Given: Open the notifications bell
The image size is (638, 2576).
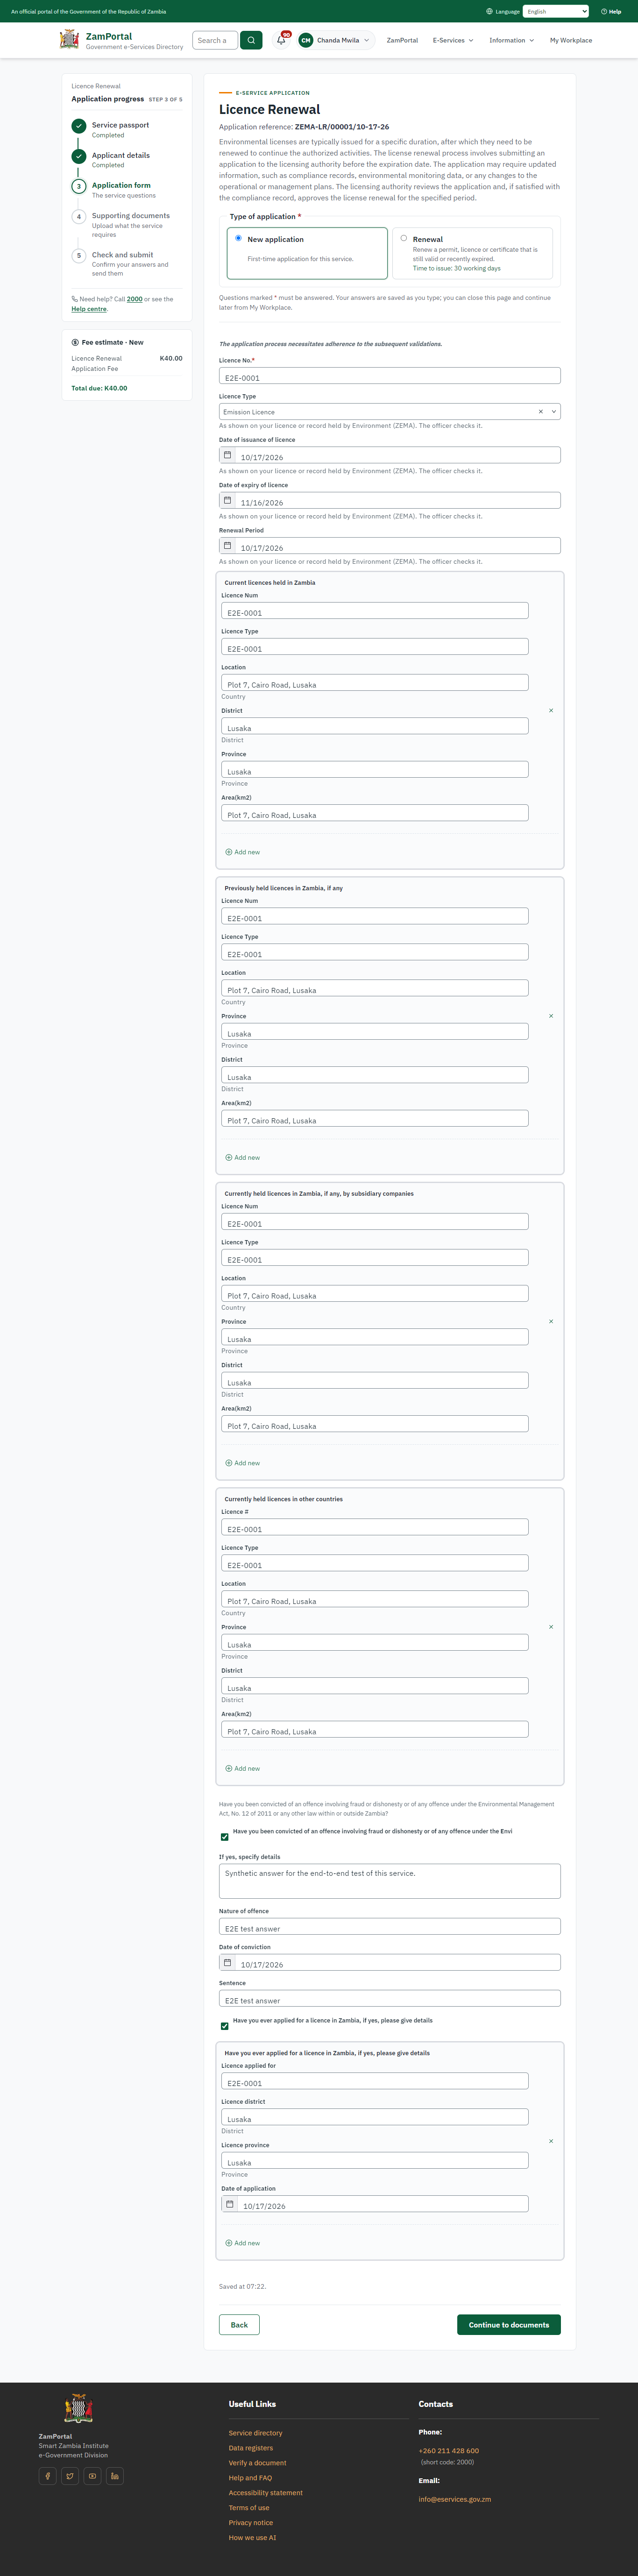Looking at the screenshot, I should [281, 40].
